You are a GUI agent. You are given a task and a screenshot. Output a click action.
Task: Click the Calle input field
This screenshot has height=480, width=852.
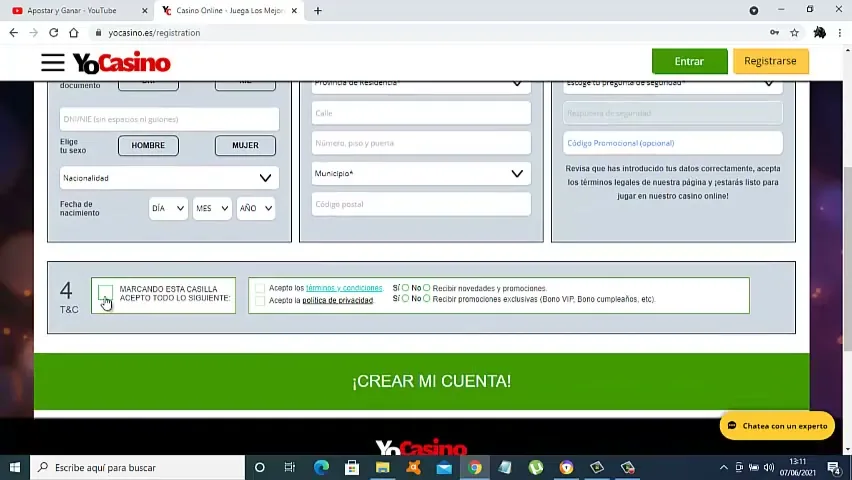421,113
